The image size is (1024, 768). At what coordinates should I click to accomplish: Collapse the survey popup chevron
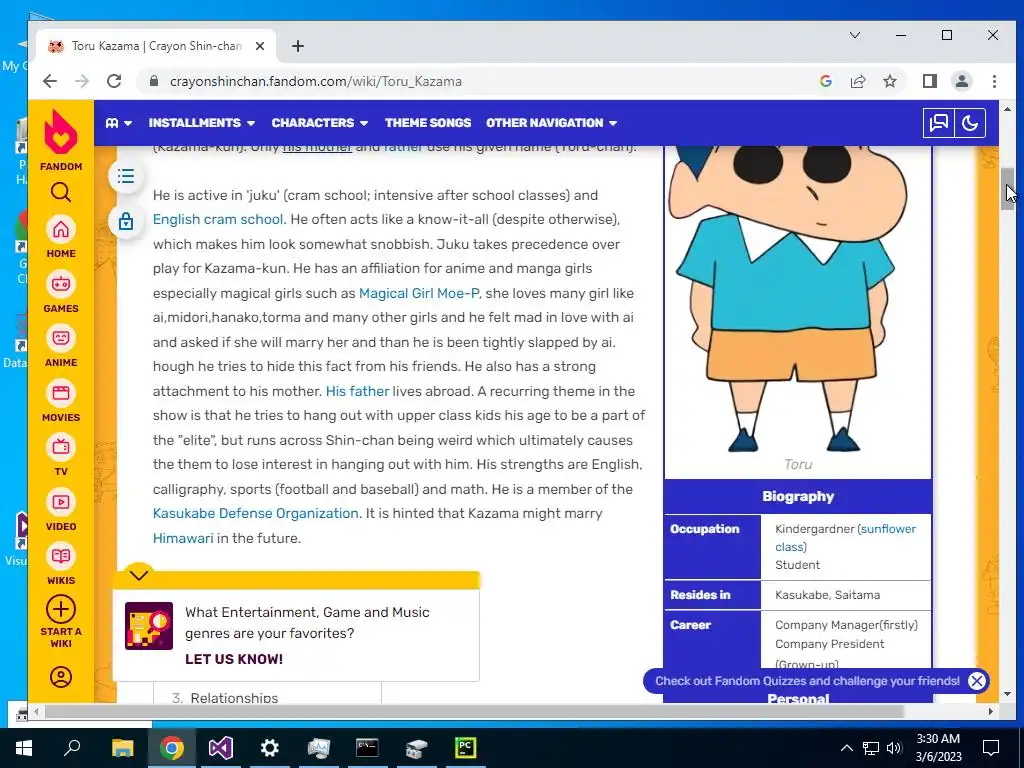click(x=138, y=575)
